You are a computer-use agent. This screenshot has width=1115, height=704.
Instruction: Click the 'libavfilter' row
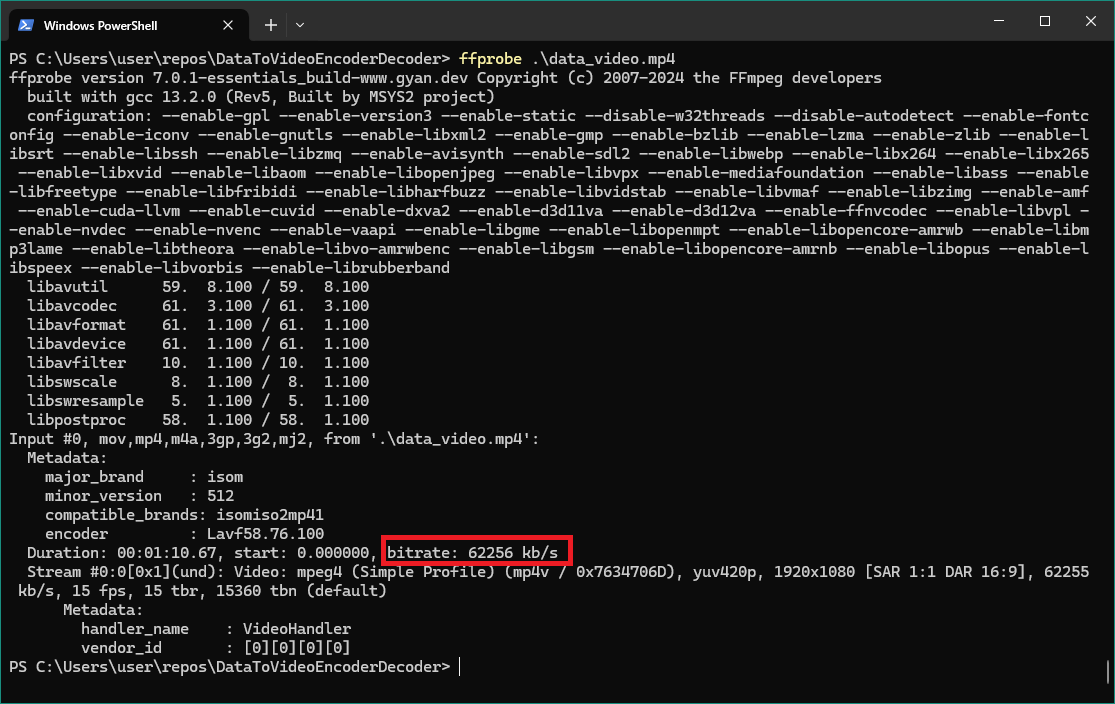pos(198,363)
